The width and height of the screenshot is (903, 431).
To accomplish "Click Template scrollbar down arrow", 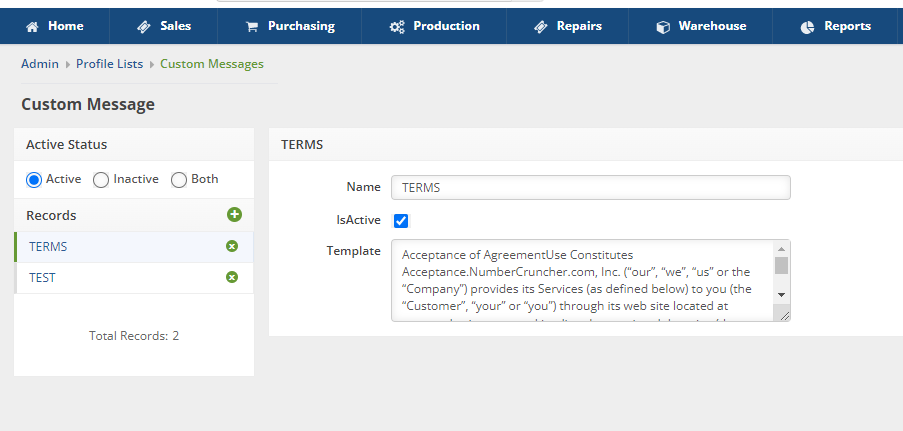I will [x=781, y=294].
